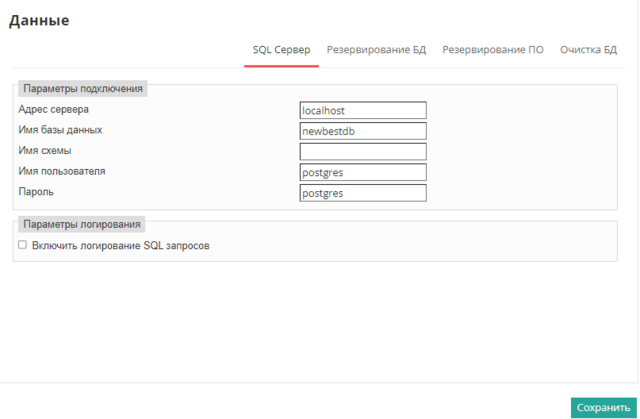Click the Имя пользователя label
Viewport: 640px width, 419px height.
pos(62,171)
